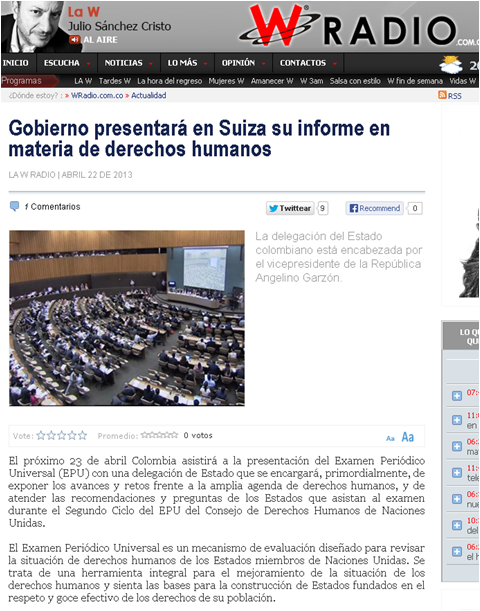Select W fin de semana program
480x611 pixels.
point(415,81)
